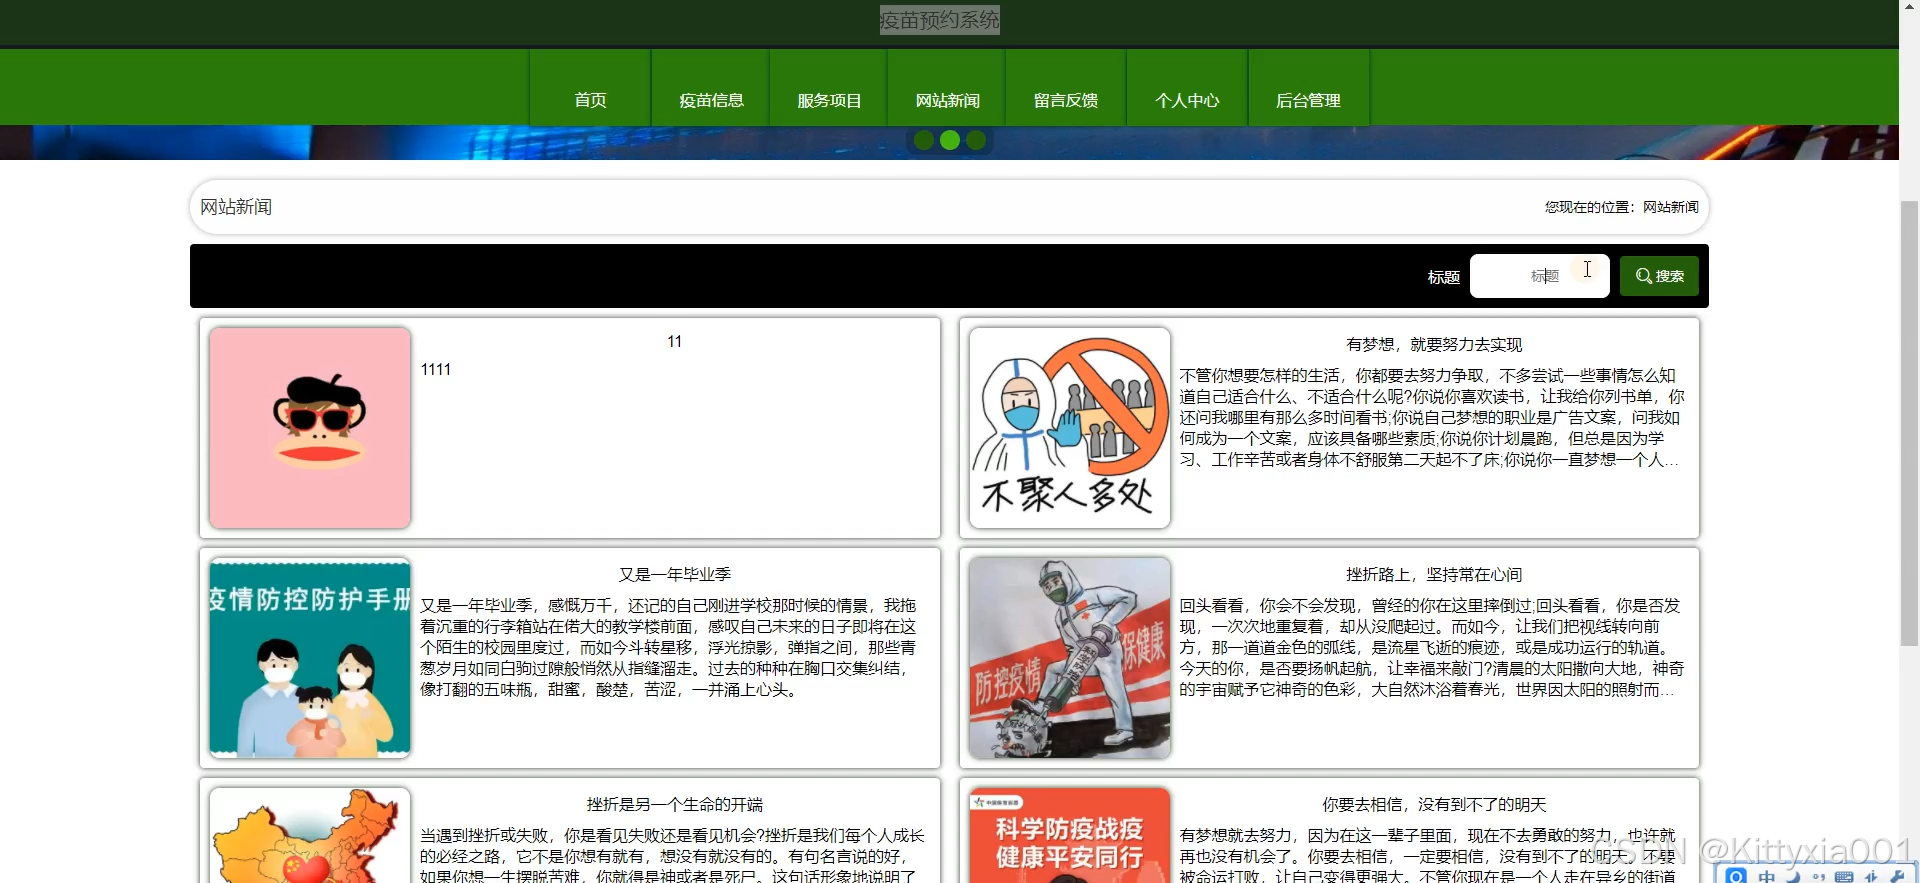This screenshot has height=883, width=1920.
Task: Toggle the IME punctuation mode icon
Action: point(1818,876)
